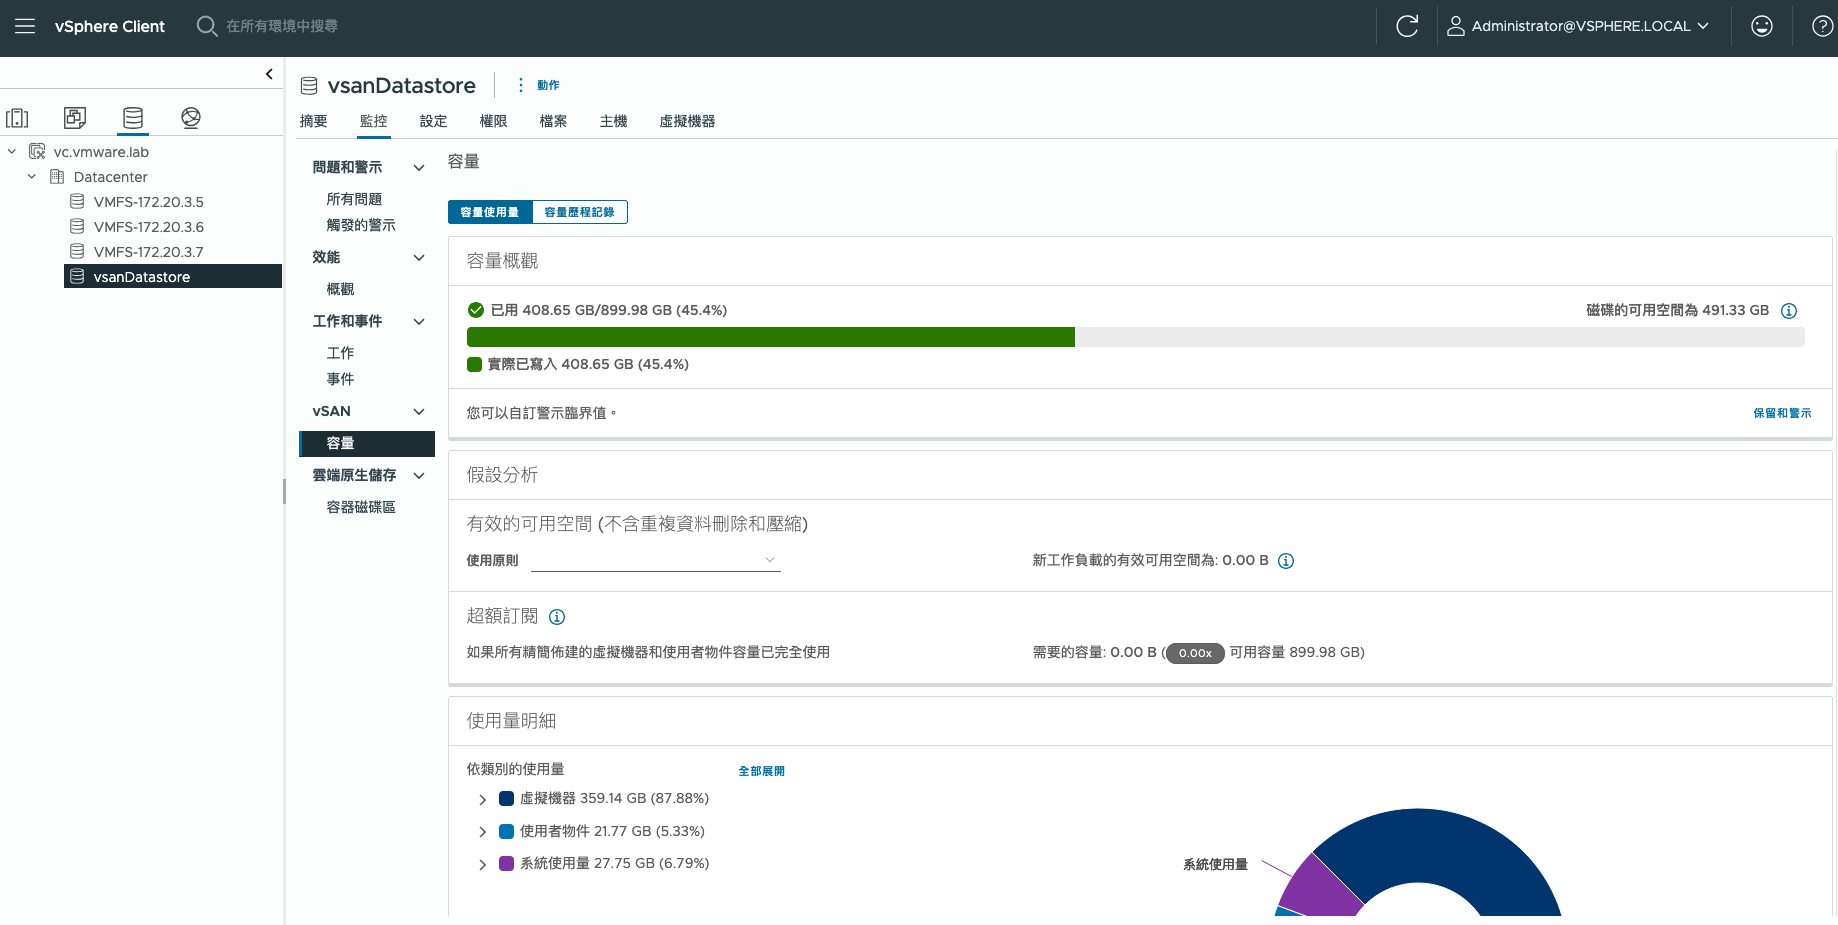Viewport: 1838px width, 925px height.
Task: Switch to Hosts and Clusters inventory view
Action: point(17,118)
